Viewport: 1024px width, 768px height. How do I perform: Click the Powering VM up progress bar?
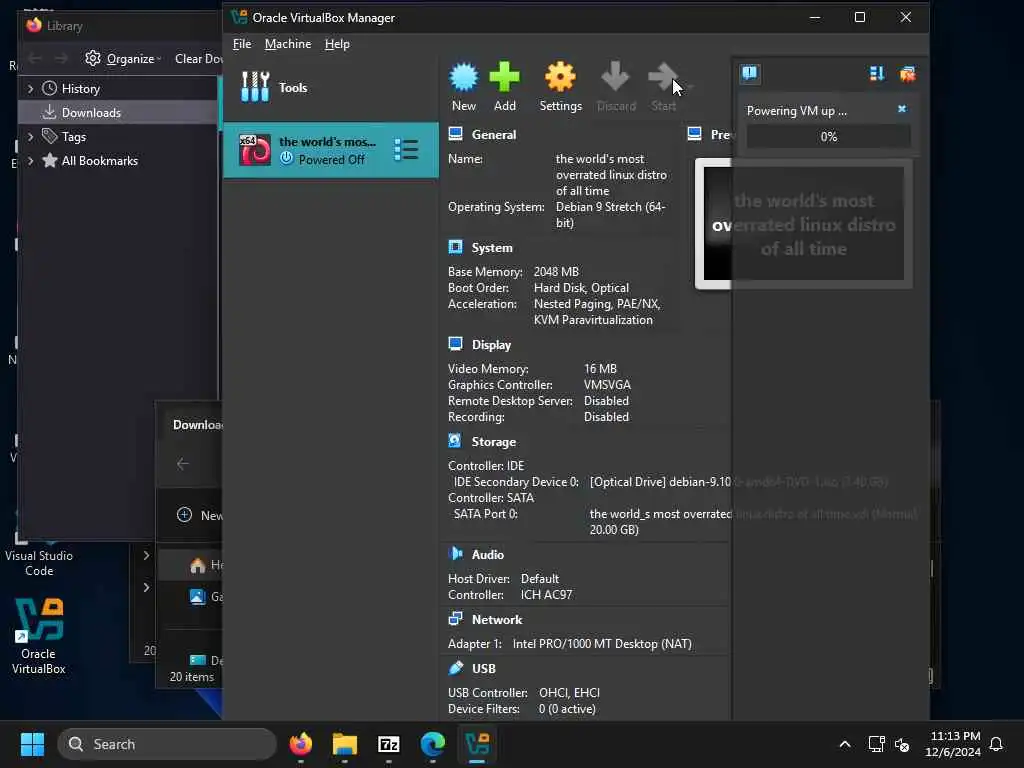[828, 136]
